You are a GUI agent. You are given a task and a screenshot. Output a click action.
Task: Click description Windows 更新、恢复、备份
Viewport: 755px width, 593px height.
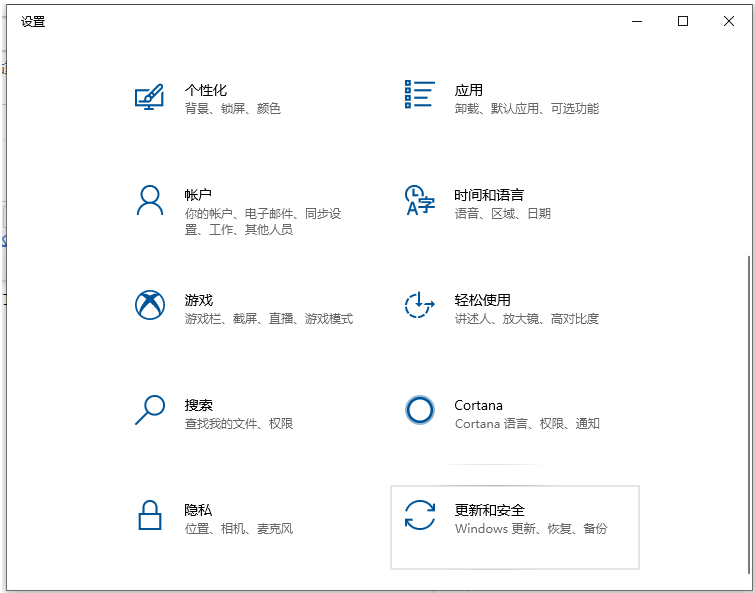531,529
